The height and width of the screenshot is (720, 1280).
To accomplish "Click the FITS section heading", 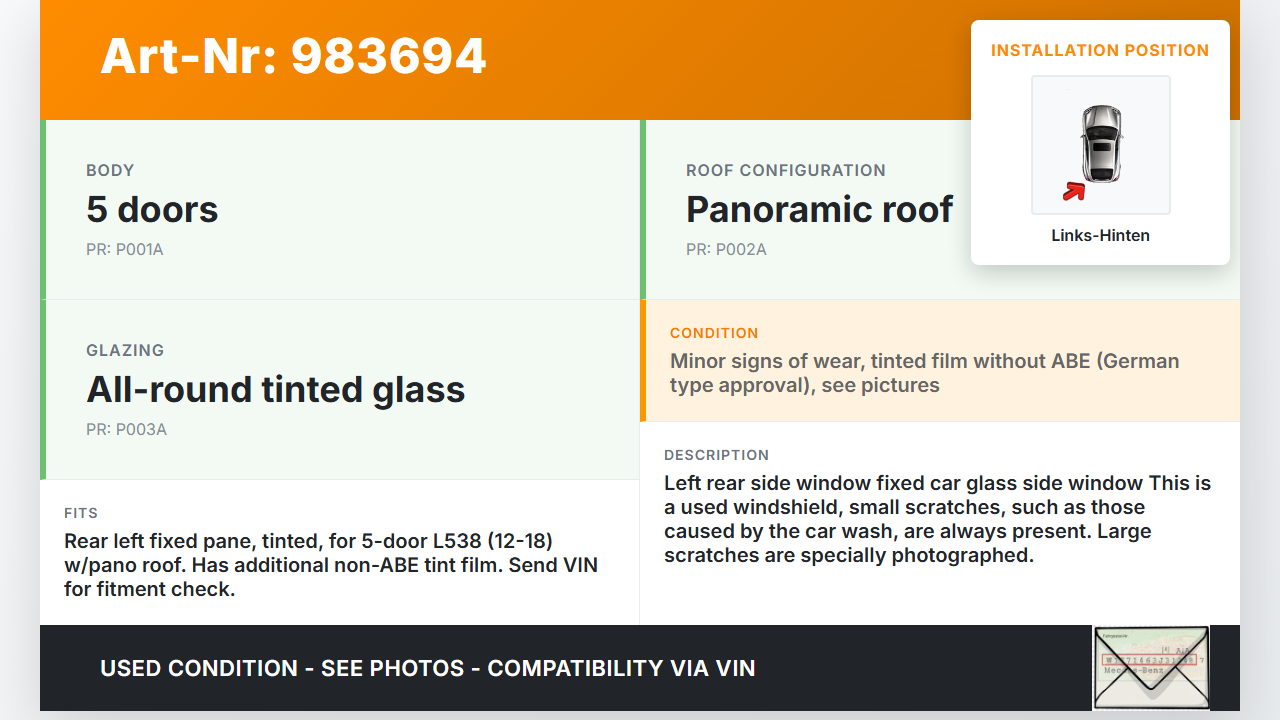I will pyautogui.click(x=81, y=513).
